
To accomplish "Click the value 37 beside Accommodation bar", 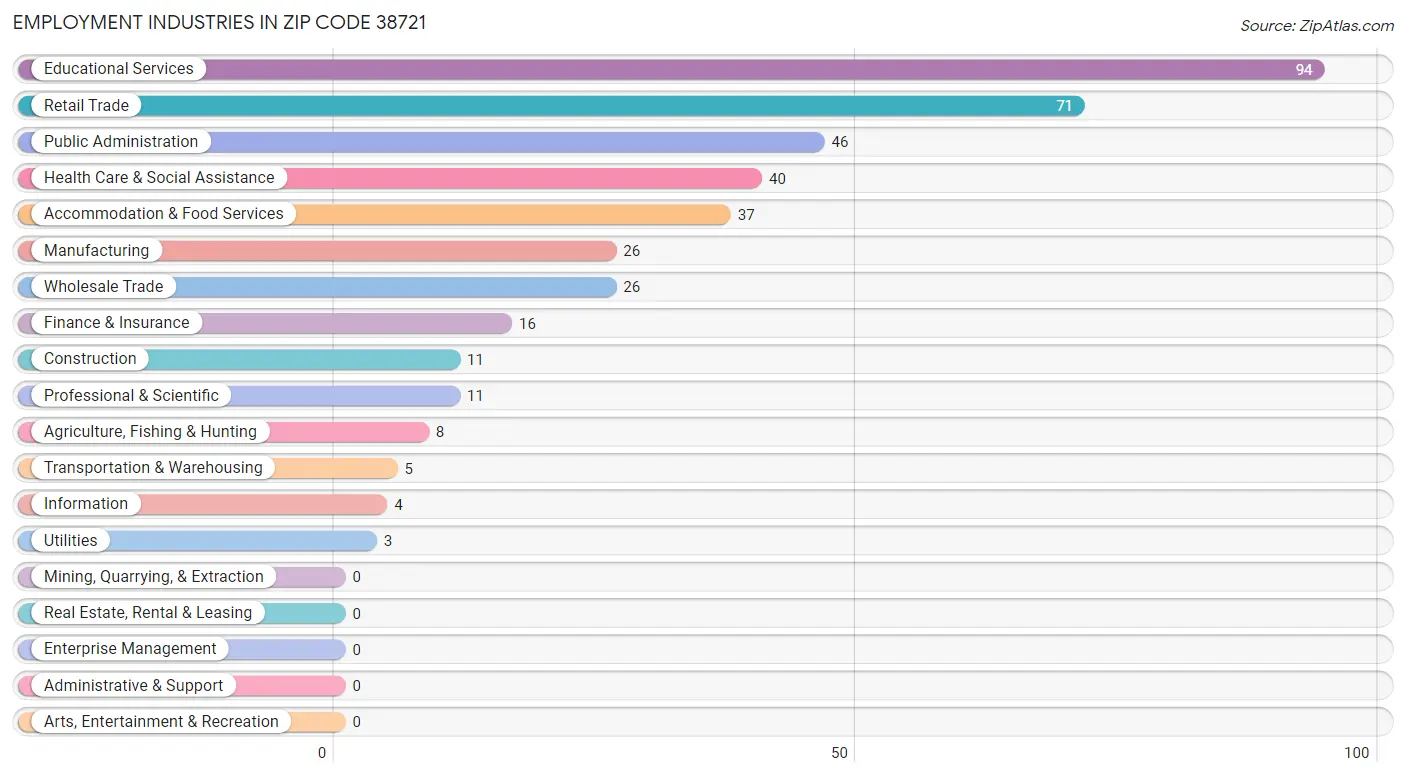I will pyautogui.click(x=746, y=215).
